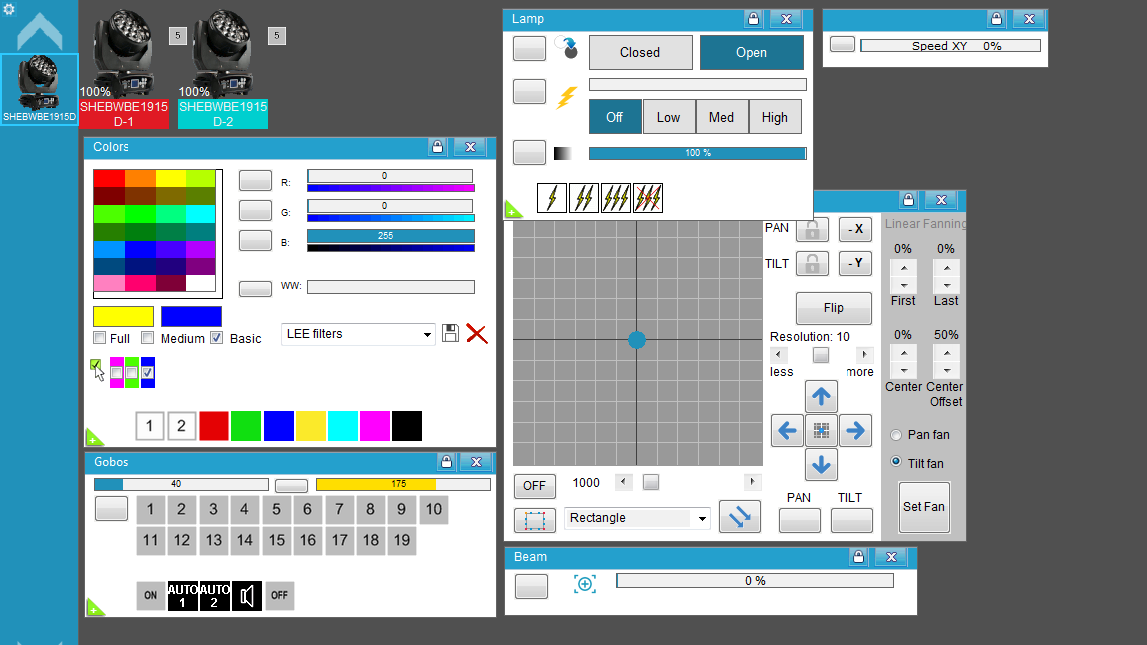The image size is (1147, 645).
Task: Choose the Med strobe setting
Action: click(x=721, y=117)
